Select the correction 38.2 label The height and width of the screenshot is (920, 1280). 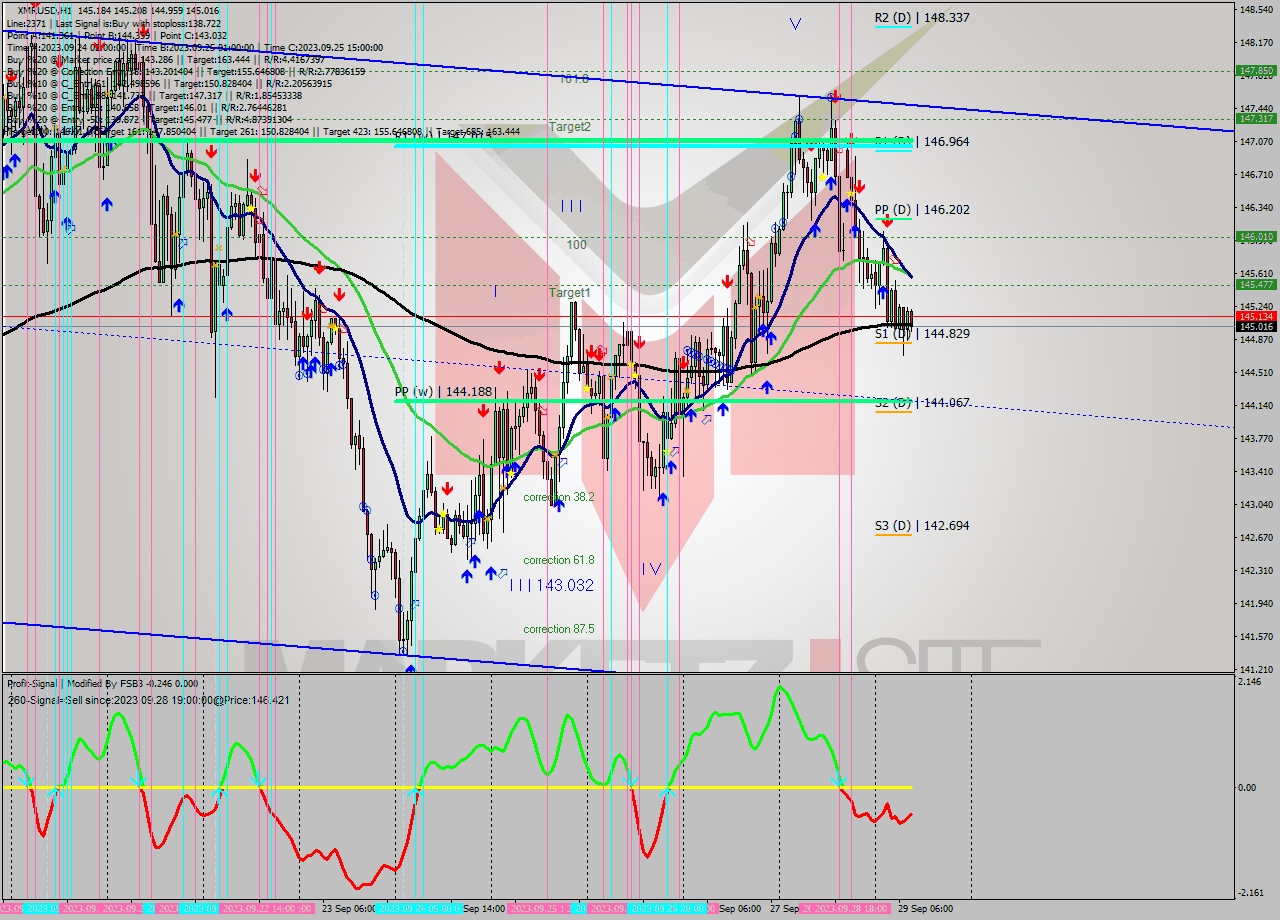coord(560,497)
